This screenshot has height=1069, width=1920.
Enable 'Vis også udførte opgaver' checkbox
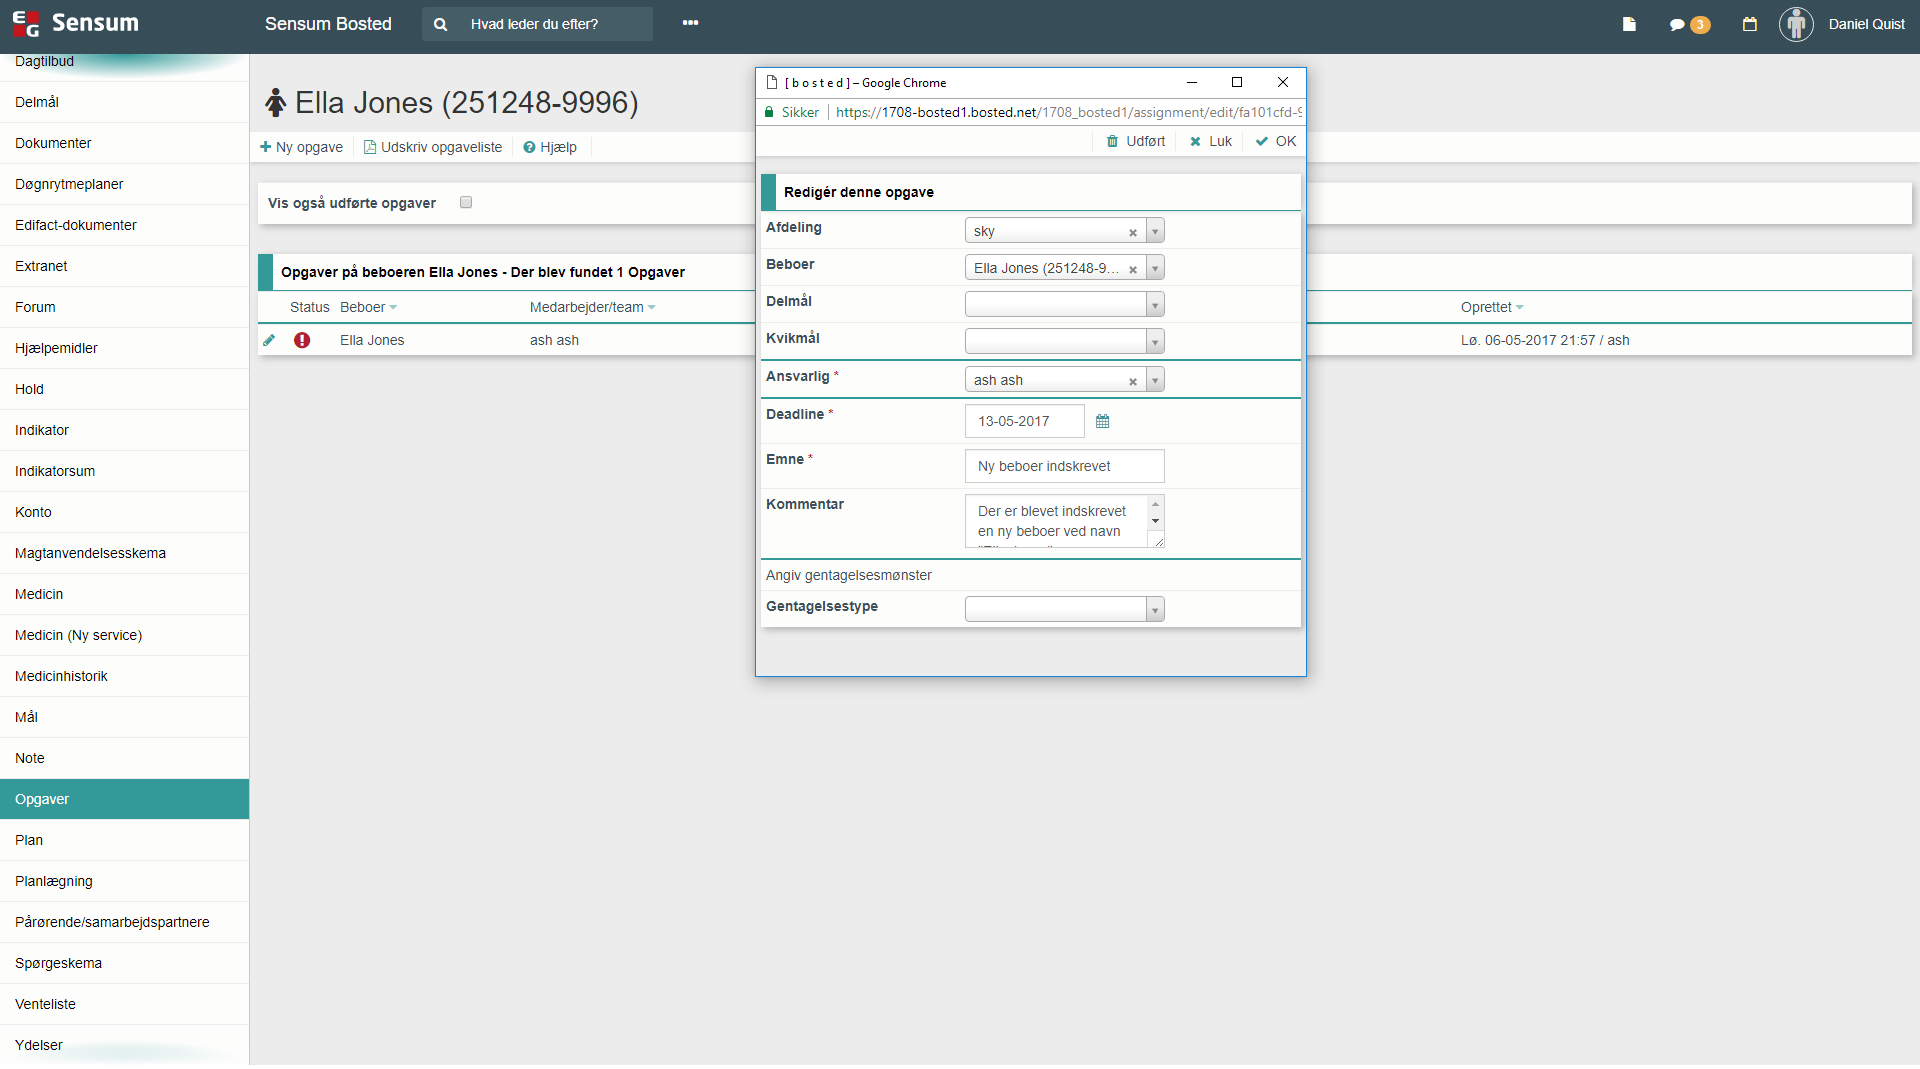[466, 202]
